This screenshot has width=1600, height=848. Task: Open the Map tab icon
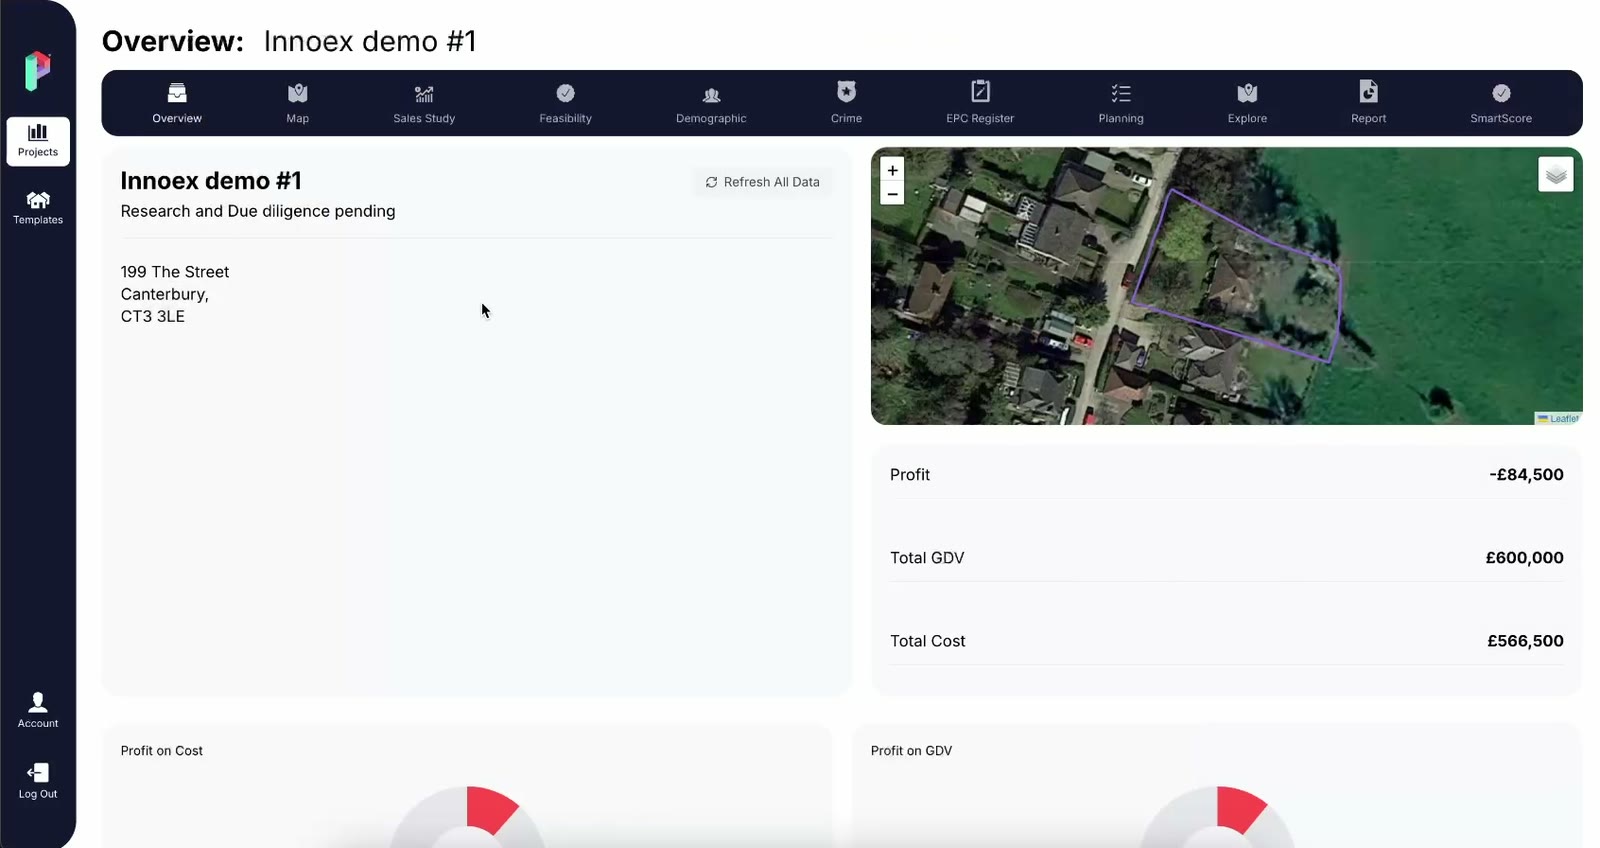298,93
